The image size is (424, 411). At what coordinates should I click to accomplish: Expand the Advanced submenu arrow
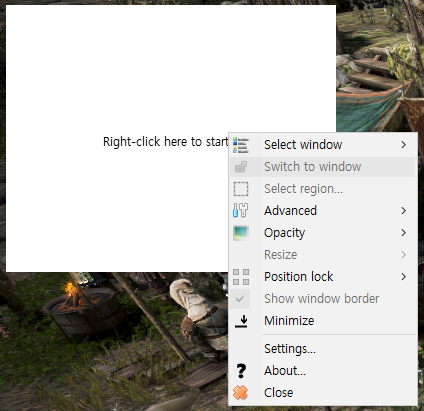pos(404,211)
